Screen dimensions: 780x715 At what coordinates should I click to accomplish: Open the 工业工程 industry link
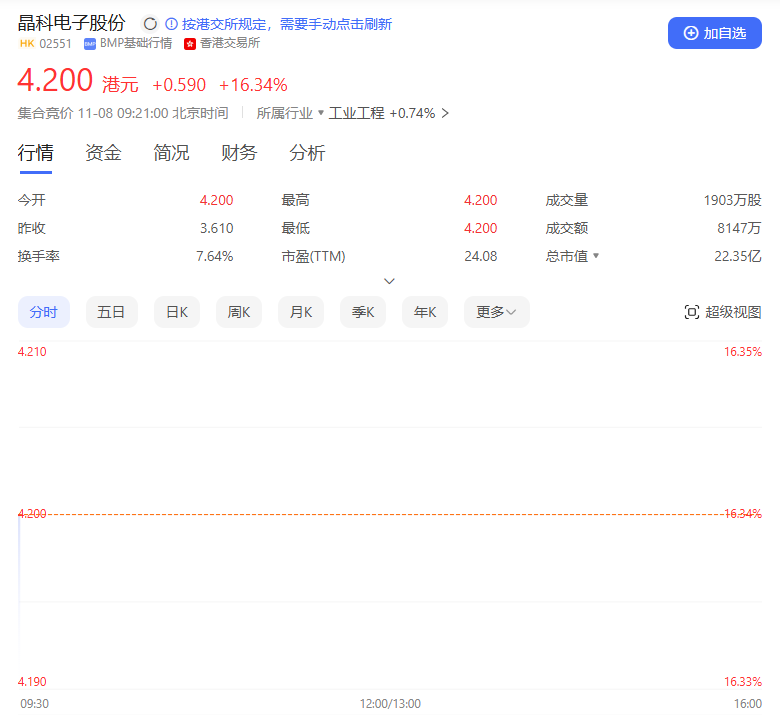(x=356, y=113)
